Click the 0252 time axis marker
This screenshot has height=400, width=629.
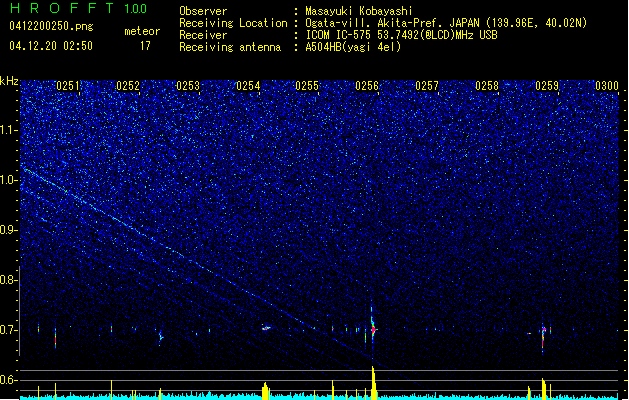128,85
